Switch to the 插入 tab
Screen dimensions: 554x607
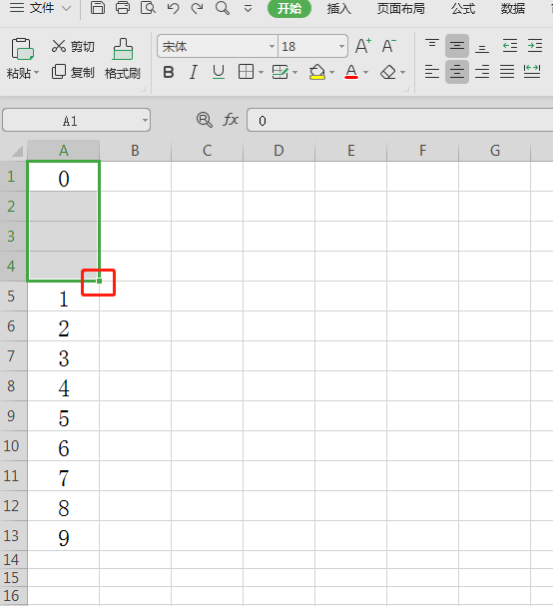pos(339,9)
